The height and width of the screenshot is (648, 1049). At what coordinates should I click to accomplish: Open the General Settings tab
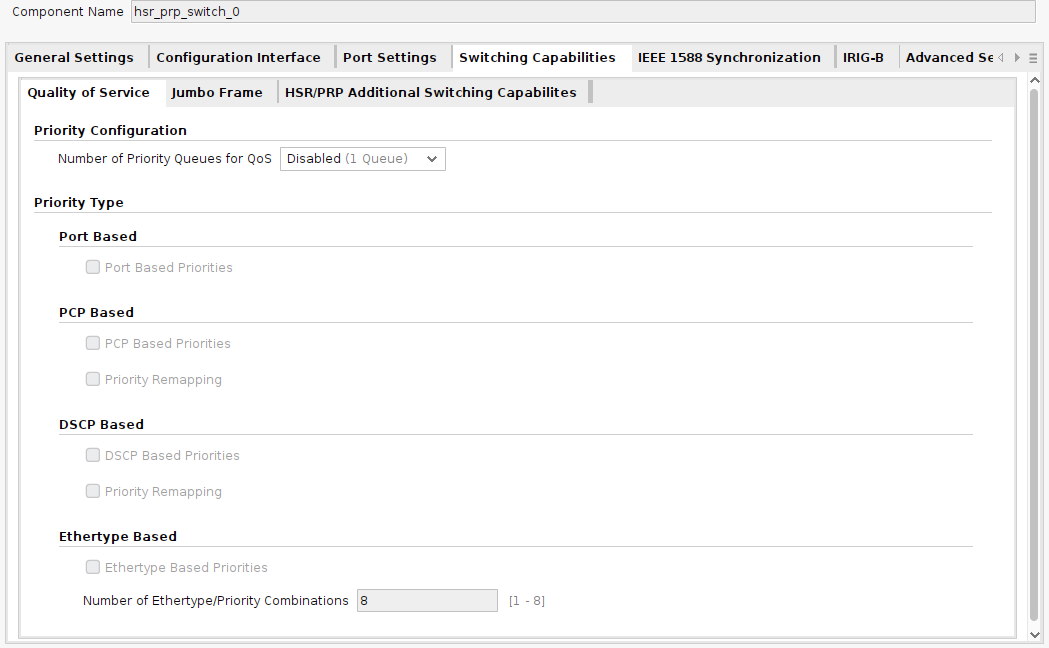74,58
